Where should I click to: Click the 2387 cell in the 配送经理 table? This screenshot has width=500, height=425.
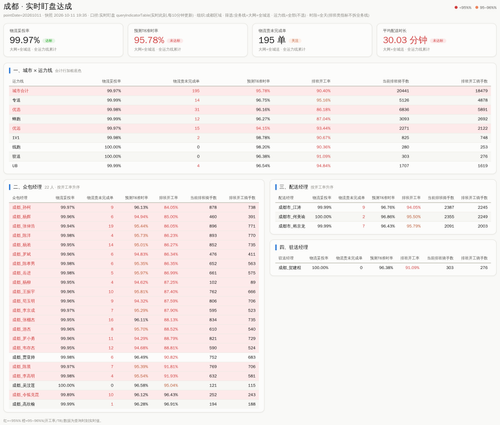449,207
